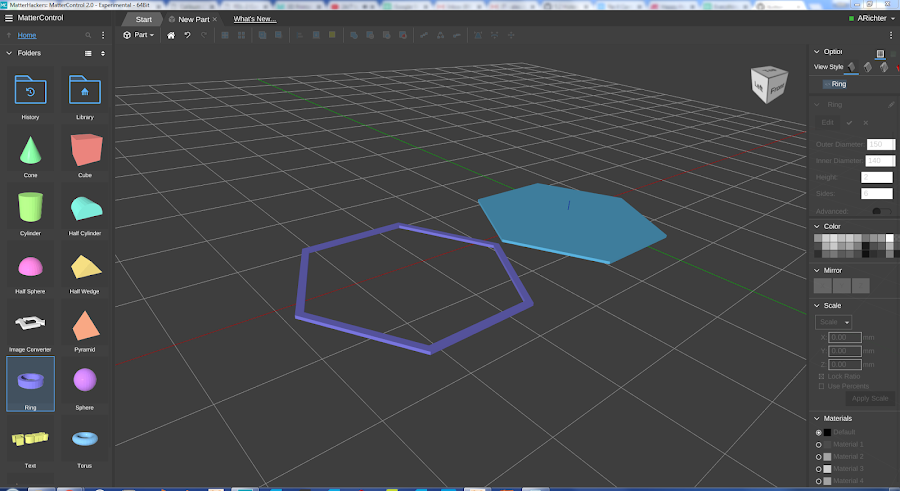This screenshot has height=491, width=900.
Task: Select the Material 3 radio
Action: click(x=818, y=469)
